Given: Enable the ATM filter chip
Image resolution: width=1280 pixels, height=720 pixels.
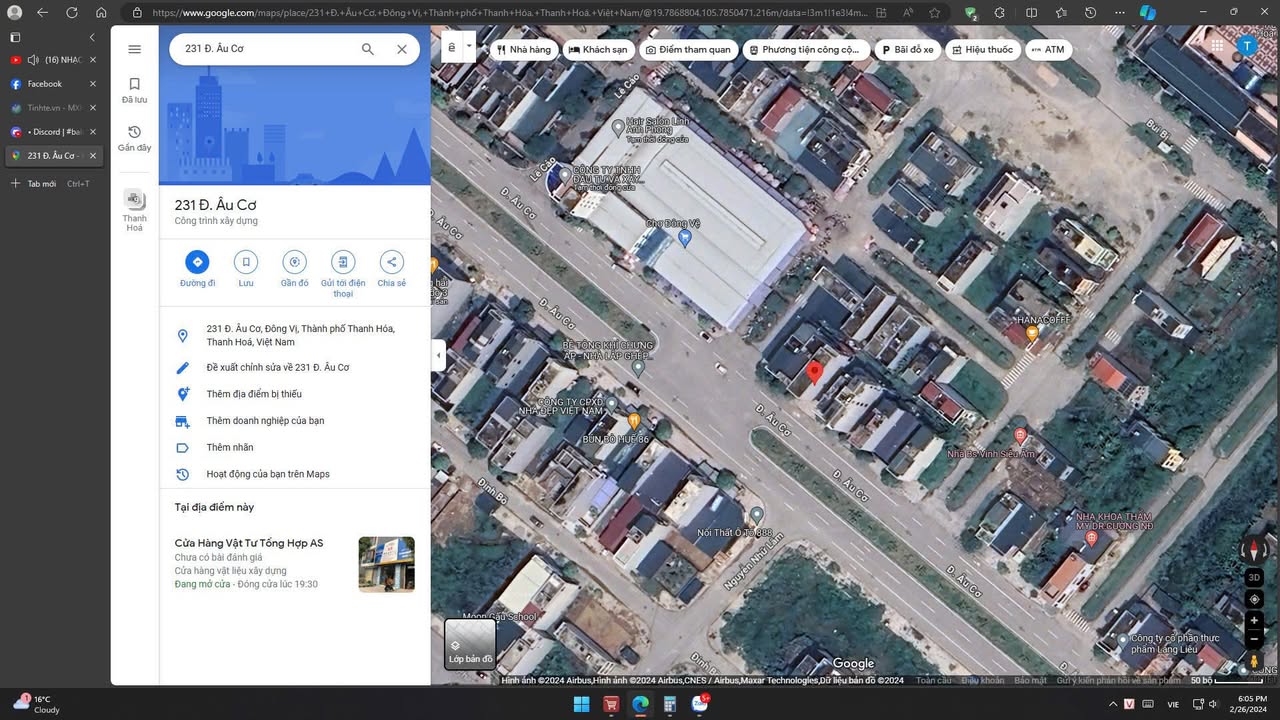Looking at the screenshot, I should point(1048,49).
